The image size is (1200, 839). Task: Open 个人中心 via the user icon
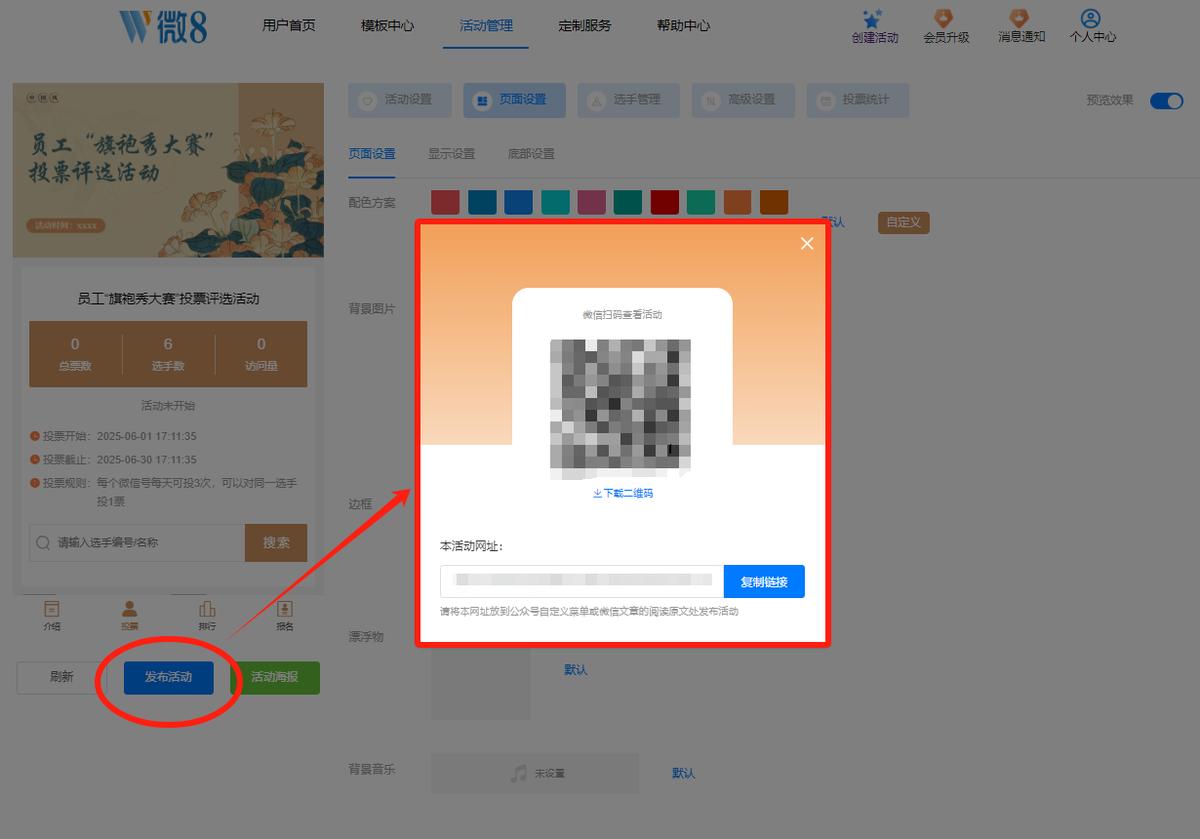(x=1091, y=18)
